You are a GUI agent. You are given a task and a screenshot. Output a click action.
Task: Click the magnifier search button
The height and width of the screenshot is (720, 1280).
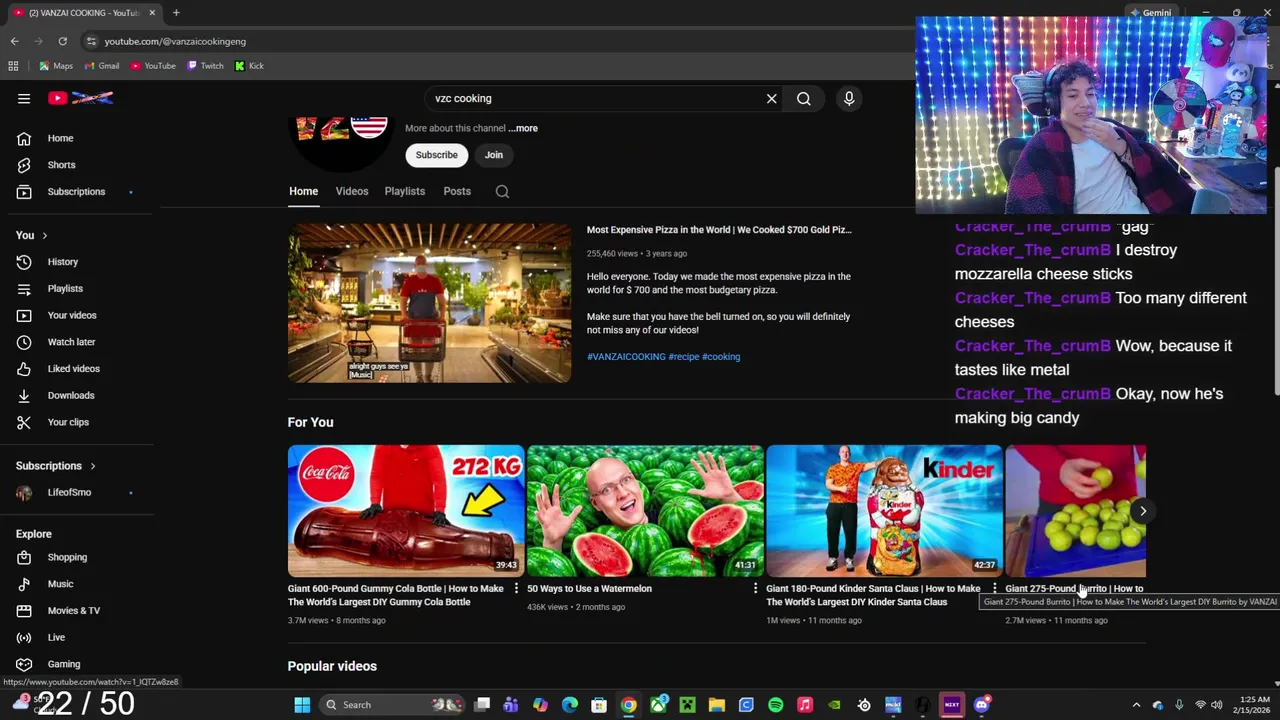(803, 98)
